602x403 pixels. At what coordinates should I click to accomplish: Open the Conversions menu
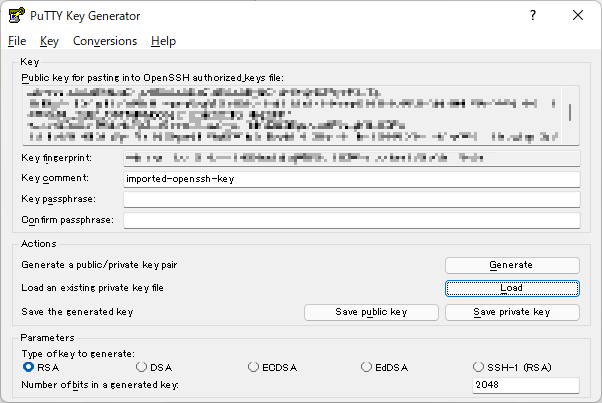point(105,41)
